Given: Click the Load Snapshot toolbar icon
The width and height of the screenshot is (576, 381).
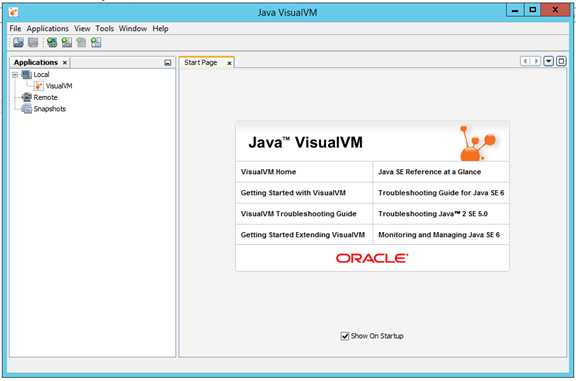Looking at the screenshot, I should pos(18,43).
